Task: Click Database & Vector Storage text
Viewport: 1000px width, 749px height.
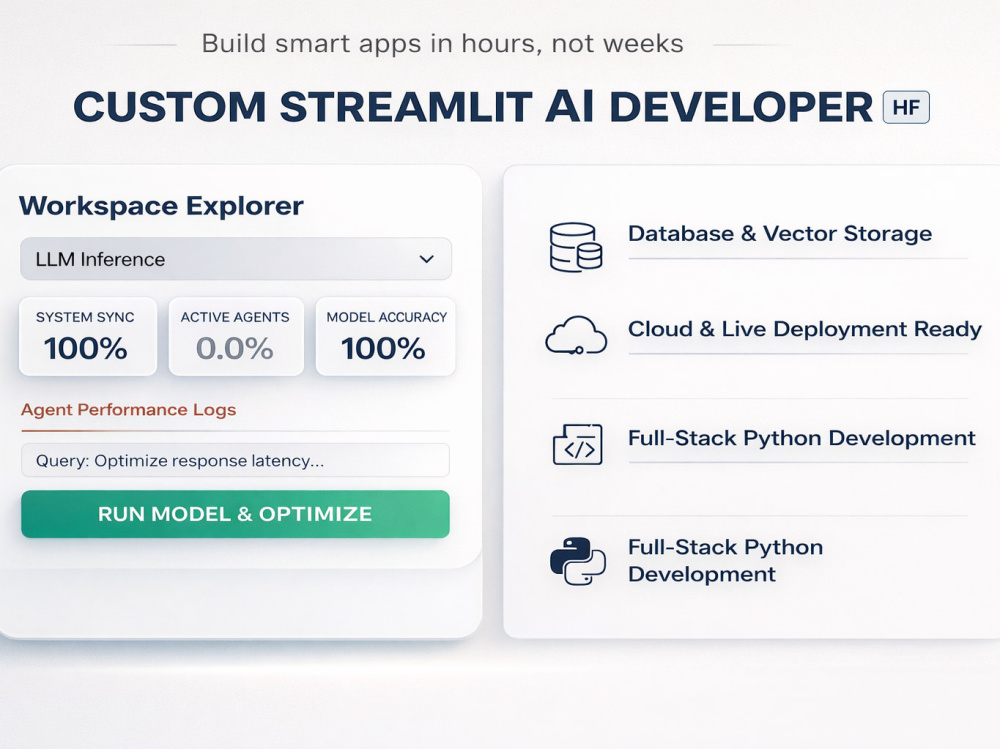Action: (x=780, y=234)
